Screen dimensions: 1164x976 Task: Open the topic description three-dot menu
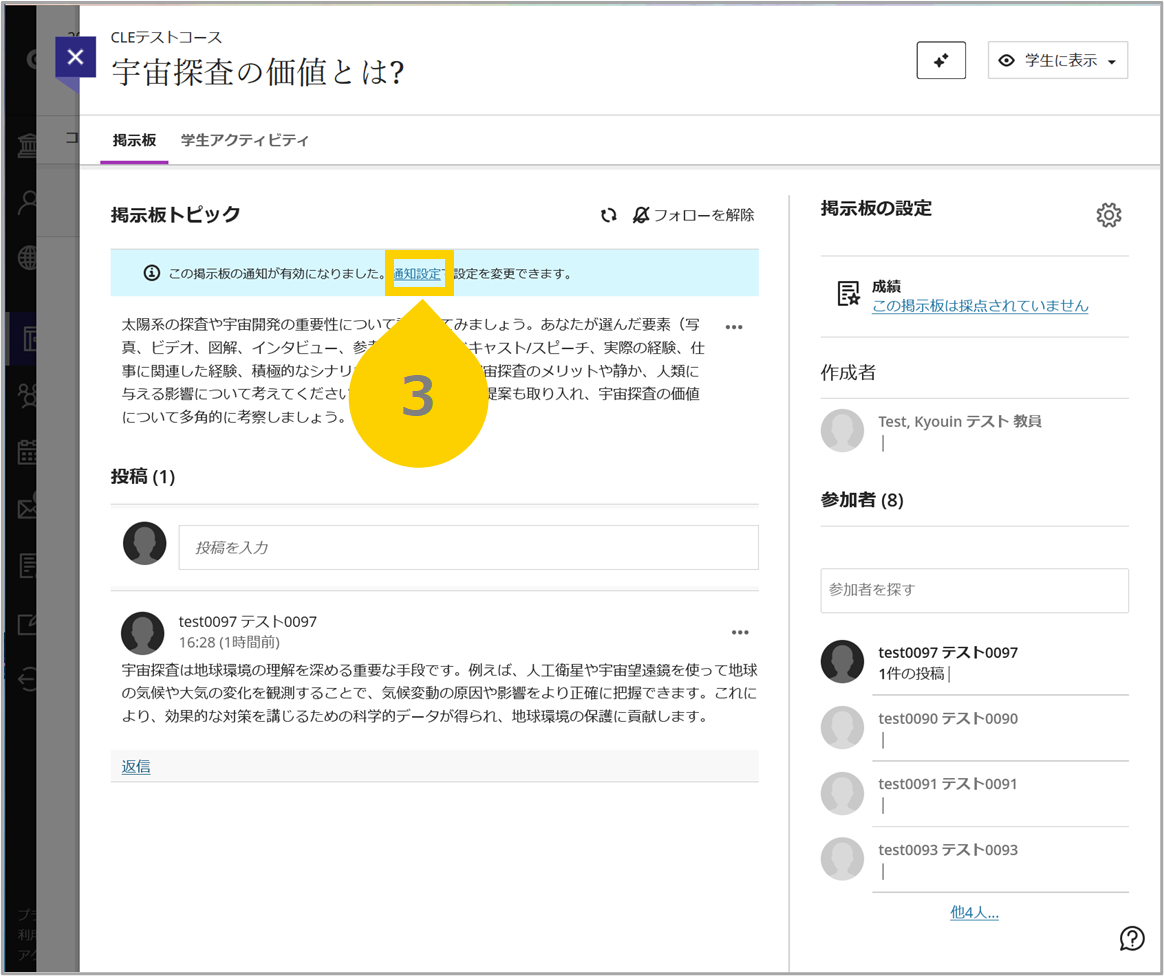733,327
